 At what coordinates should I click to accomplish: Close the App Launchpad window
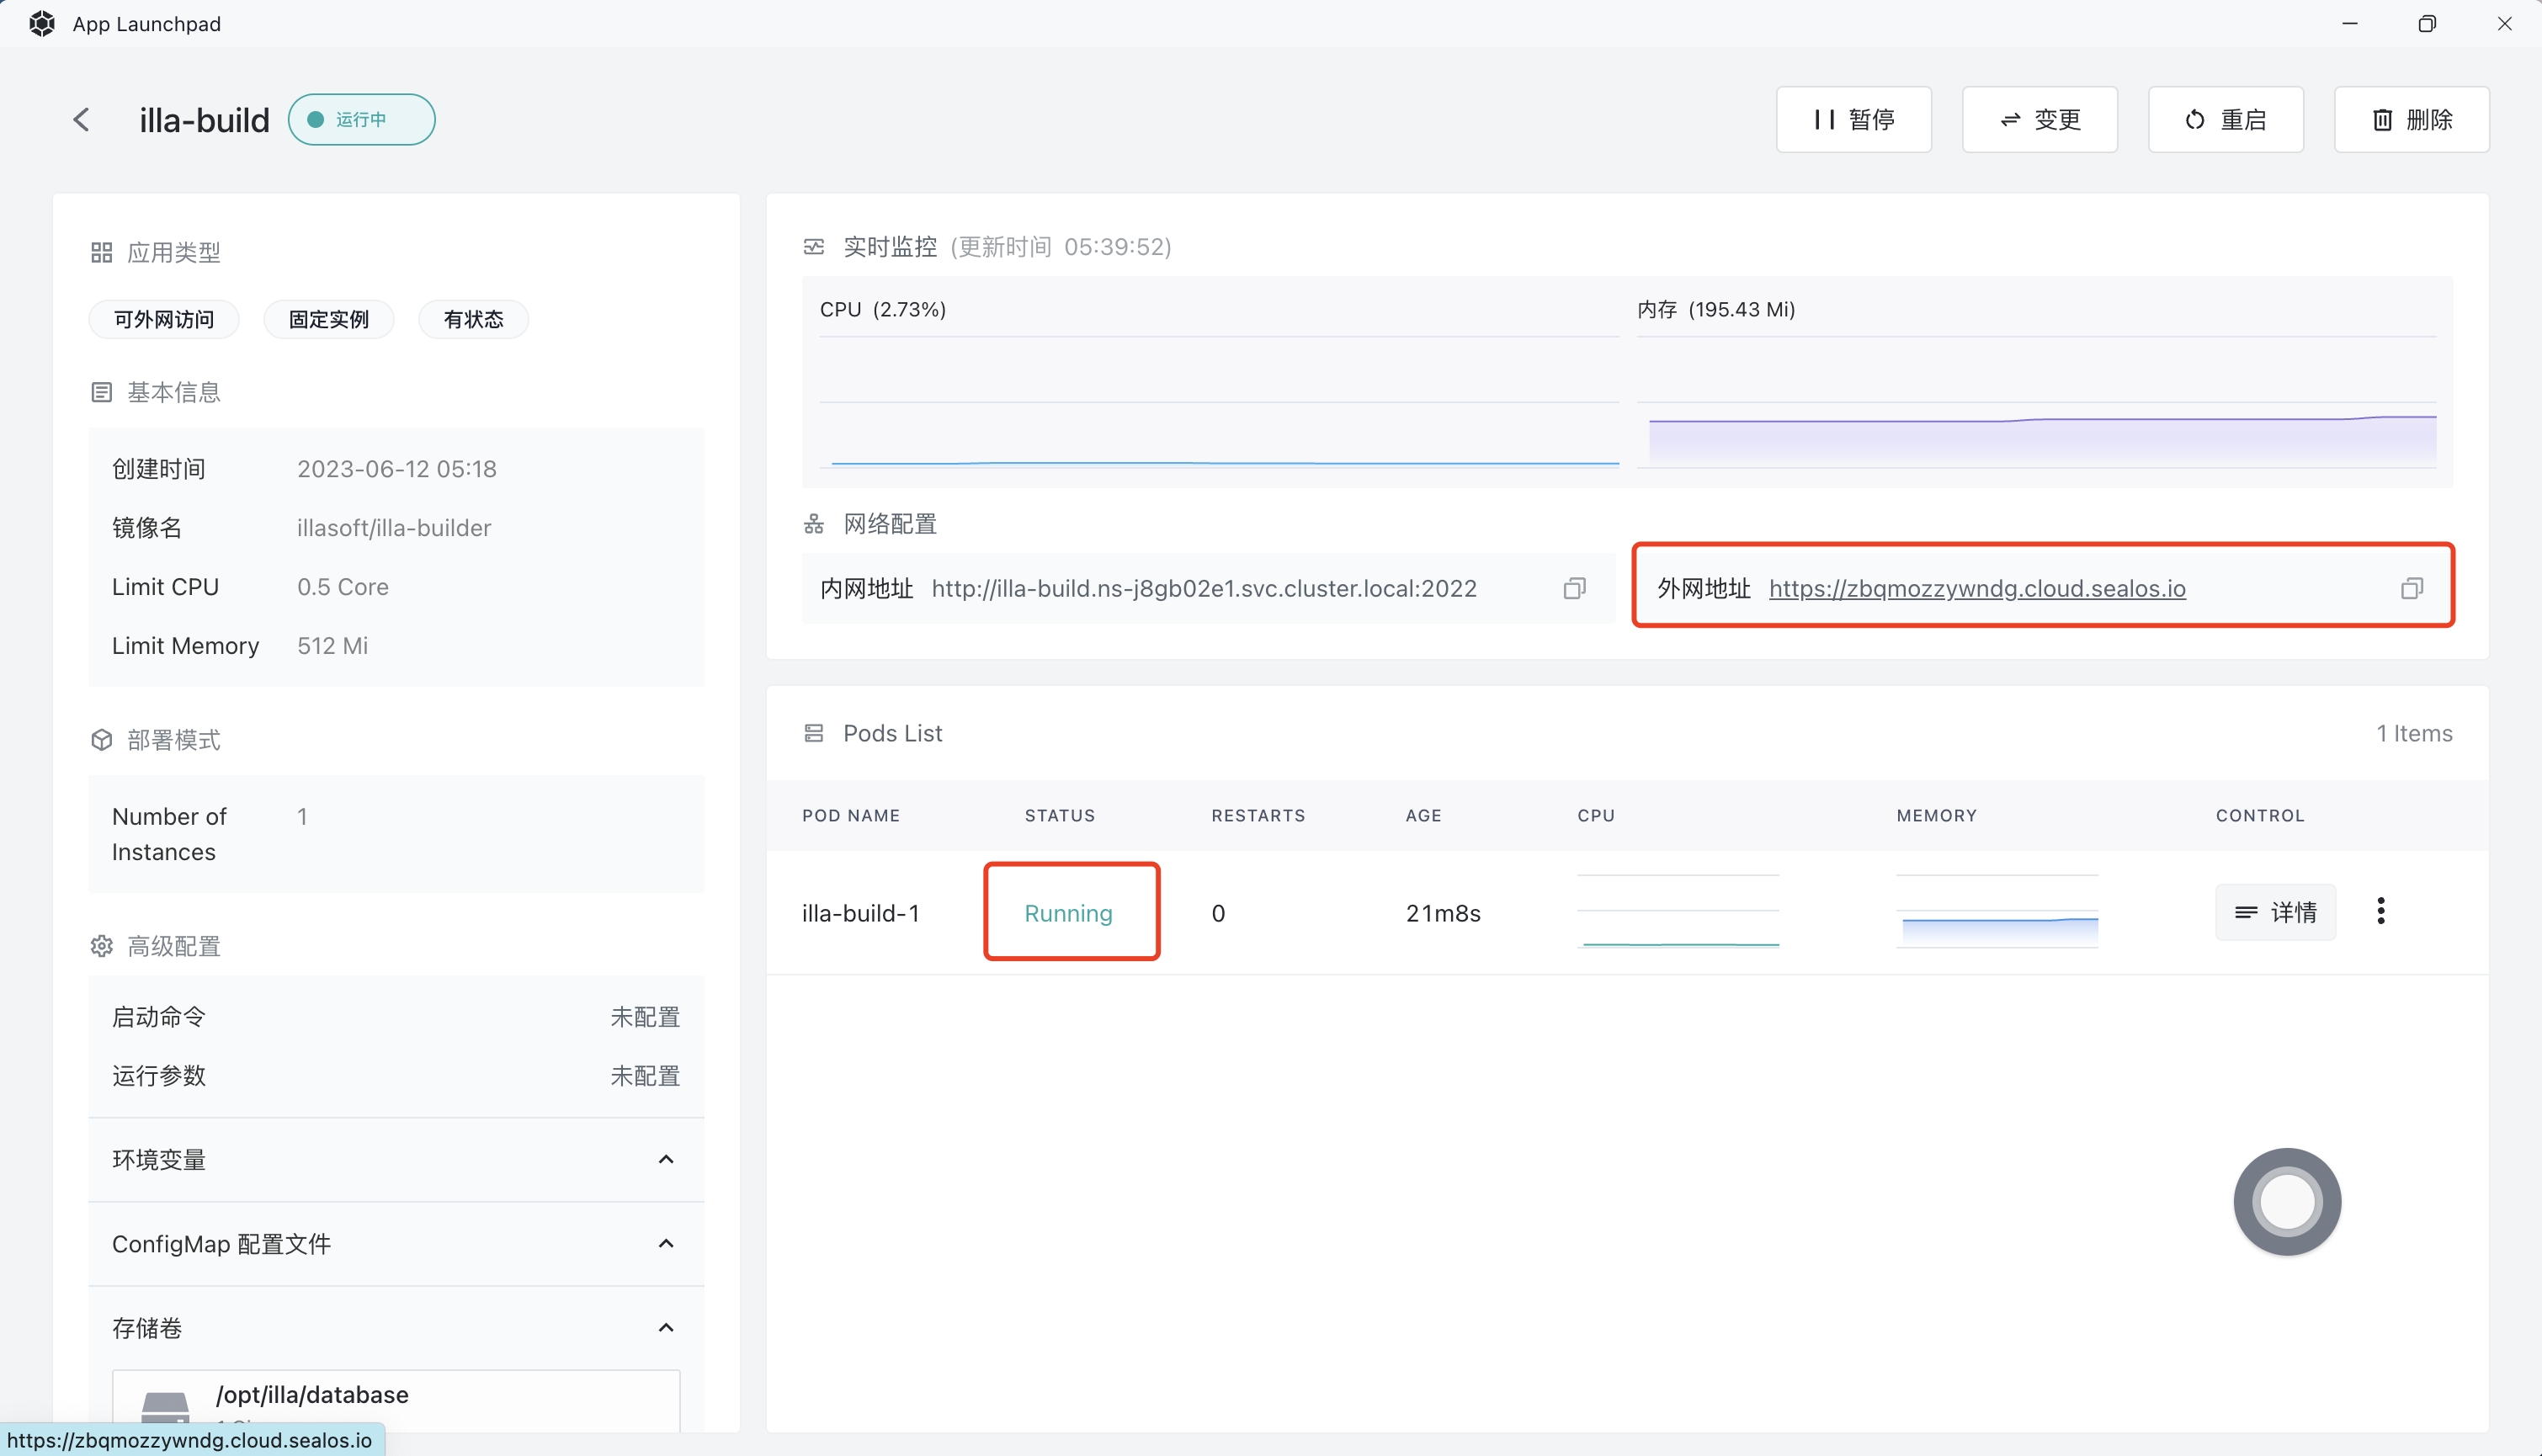(2505, 24)
